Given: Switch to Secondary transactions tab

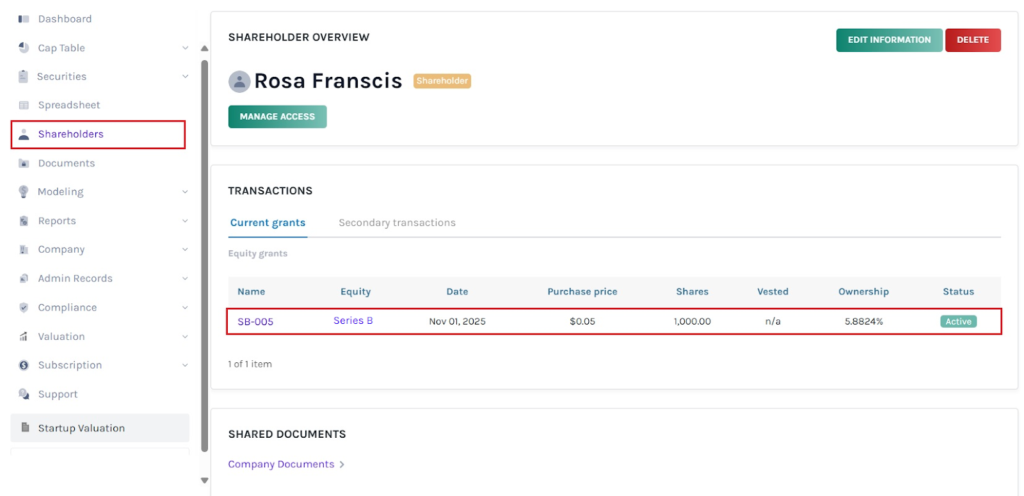Looking at the screenshot, I should [397, 223].
